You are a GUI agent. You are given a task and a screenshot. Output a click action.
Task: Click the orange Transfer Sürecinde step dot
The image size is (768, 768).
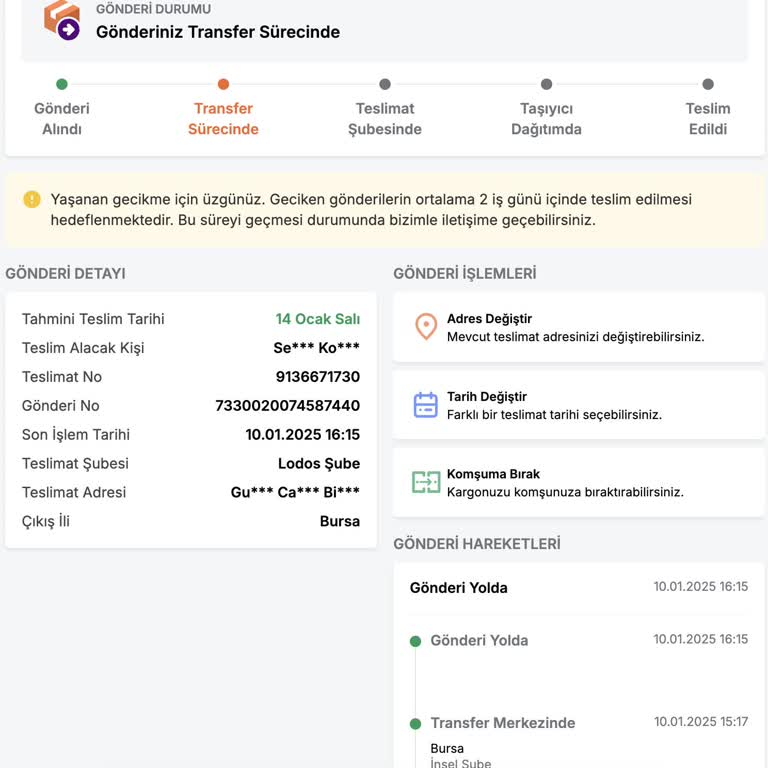(223, 85)
